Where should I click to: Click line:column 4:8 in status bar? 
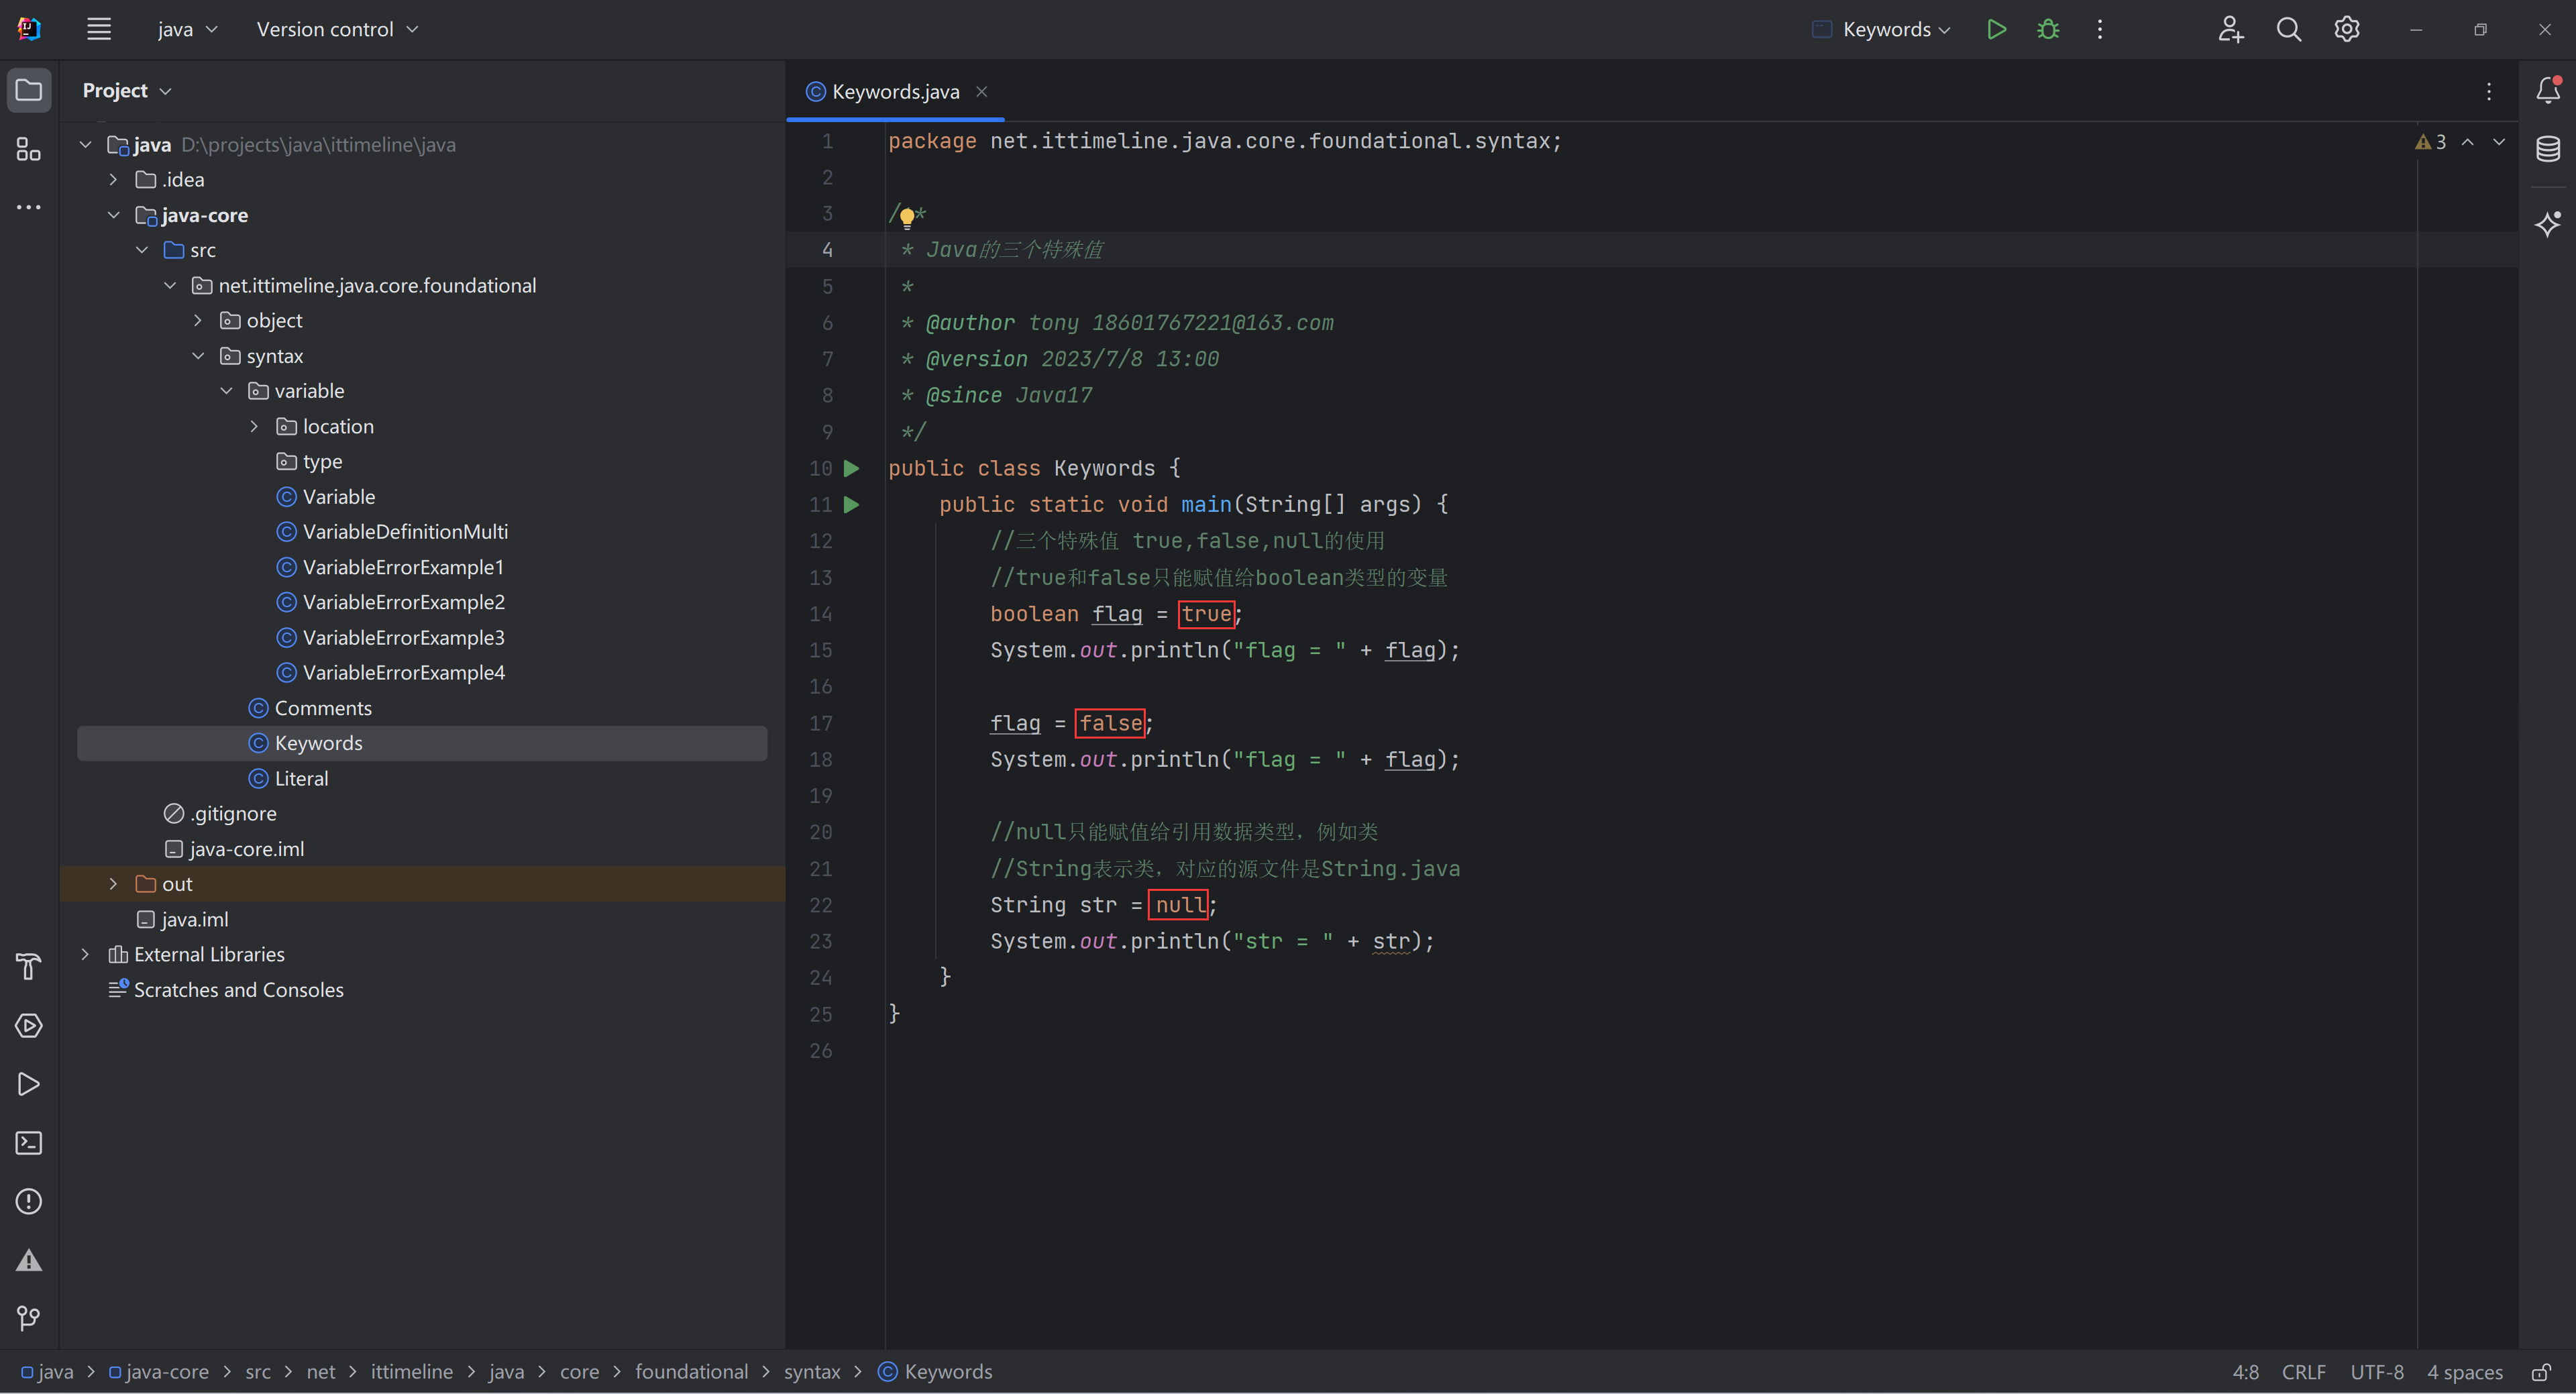point(2246,1372)
